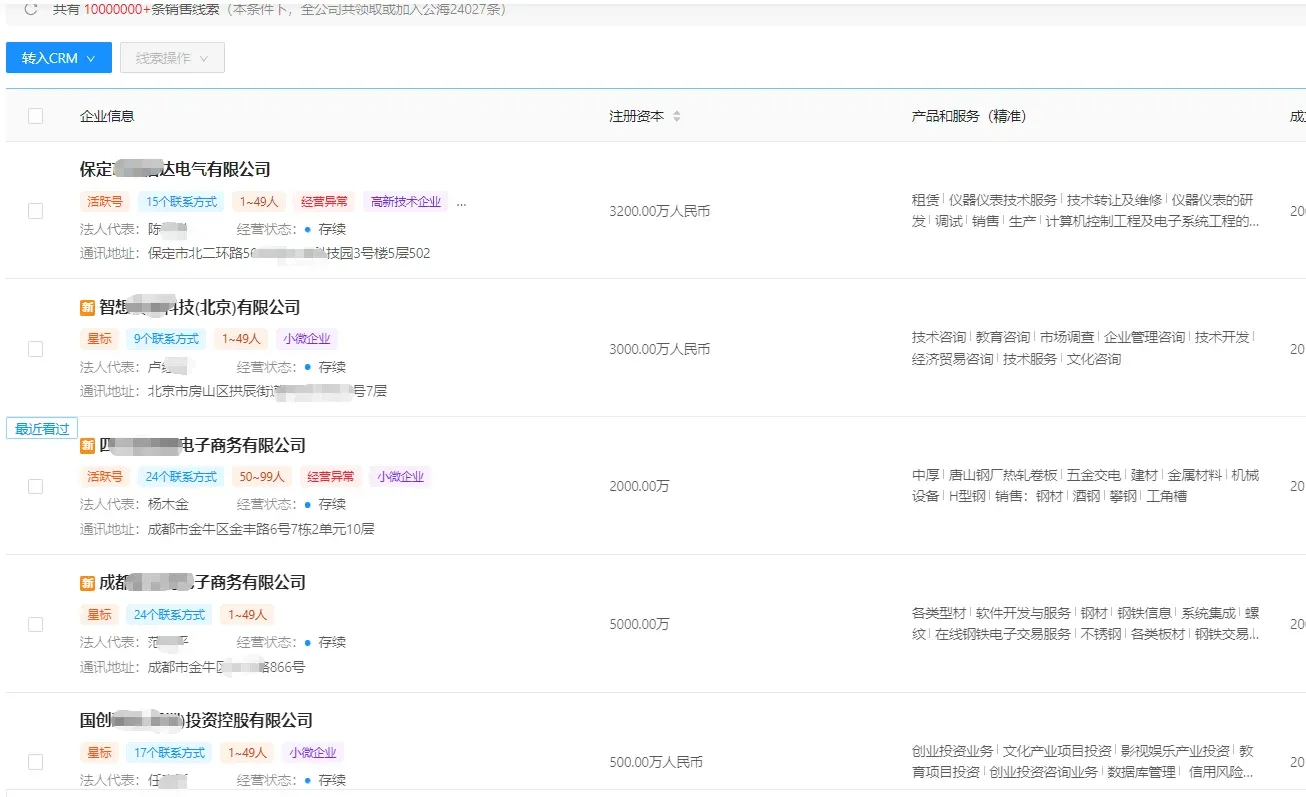Click the 新 badge beside the 成都 company name
The image size is (1306, 797).
tap(87, 583)
